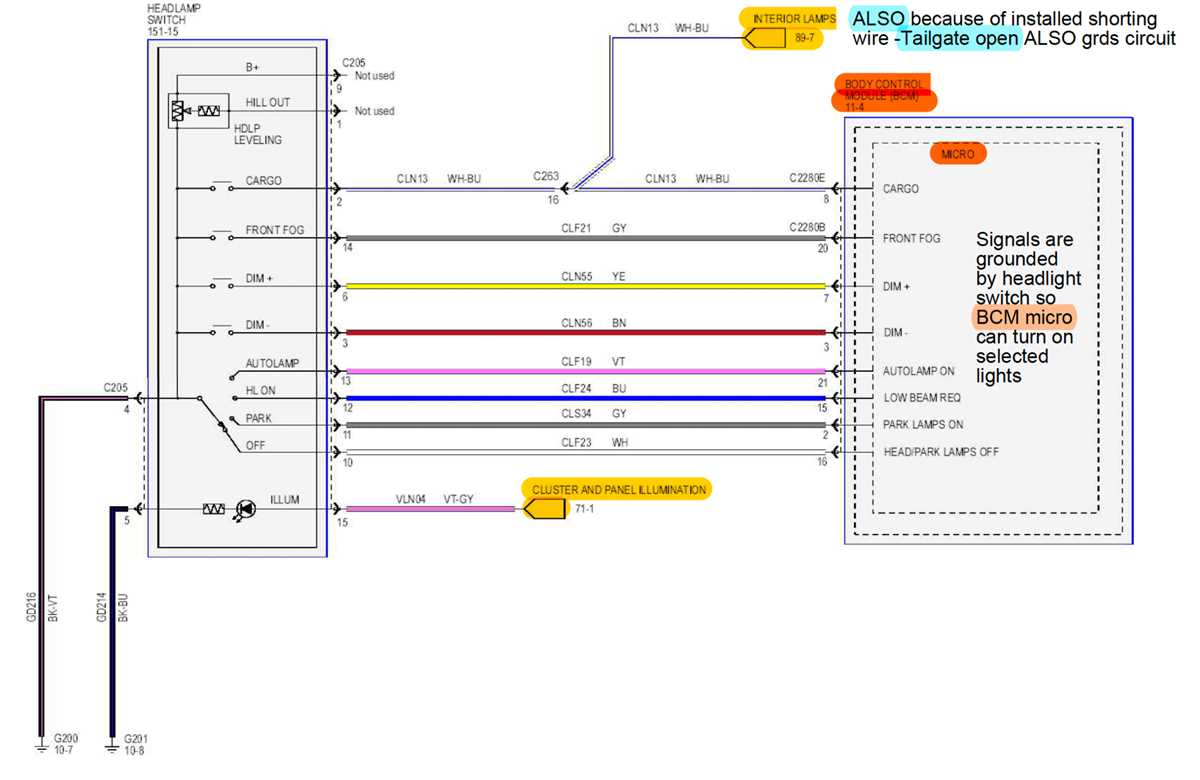Viewport: 1200px width, 780px height.
Task: Click the HL ON switch position label
Action: click(261, 390)
